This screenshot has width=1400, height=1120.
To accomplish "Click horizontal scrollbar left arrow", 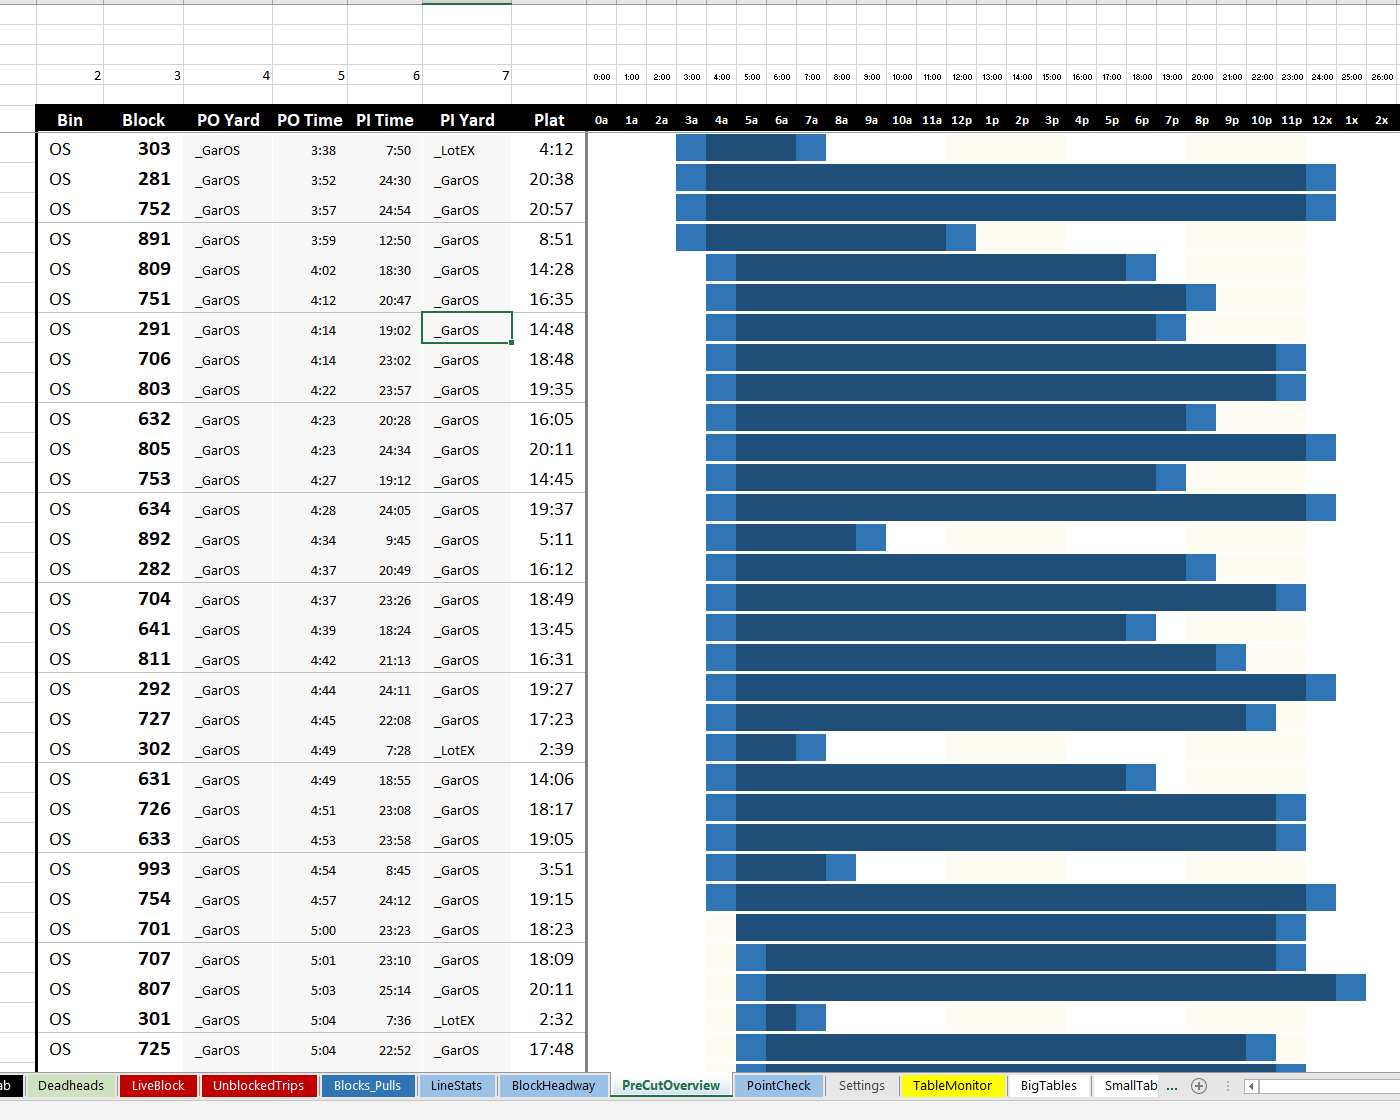I will click(x=1251, y=1086).
